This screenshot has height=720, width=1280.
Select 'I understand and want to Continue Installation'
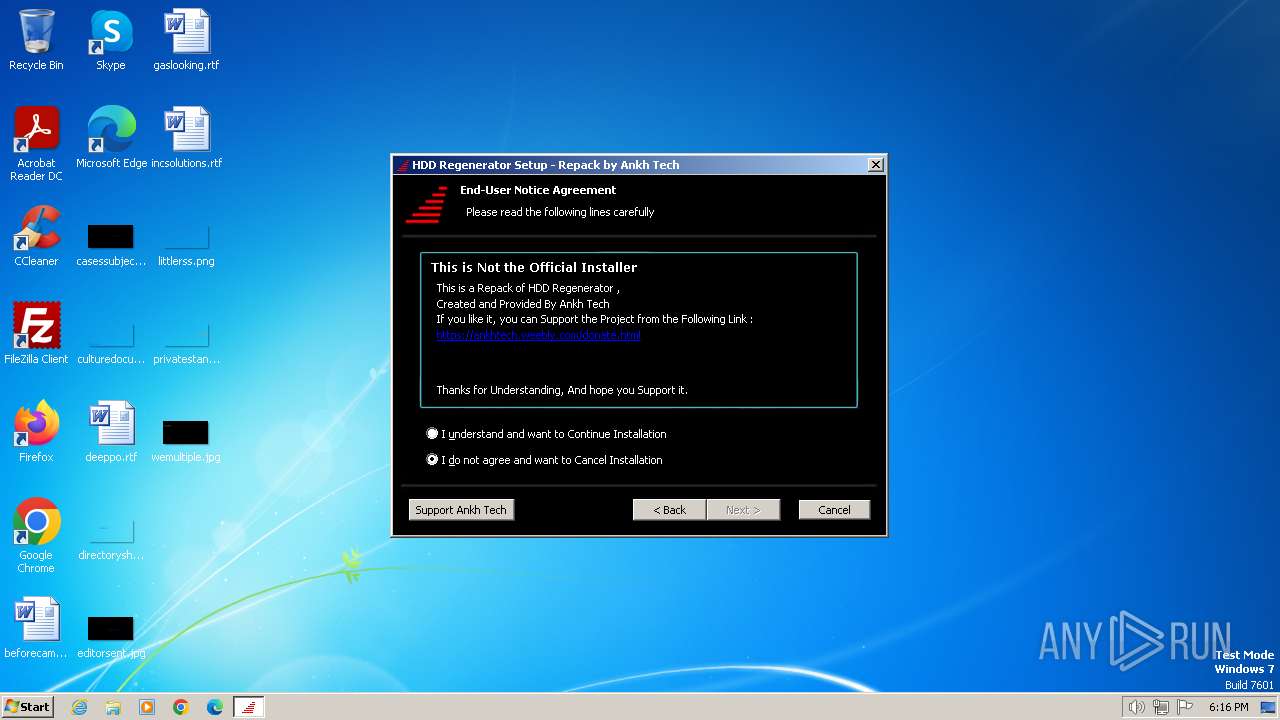pos(547,434)
